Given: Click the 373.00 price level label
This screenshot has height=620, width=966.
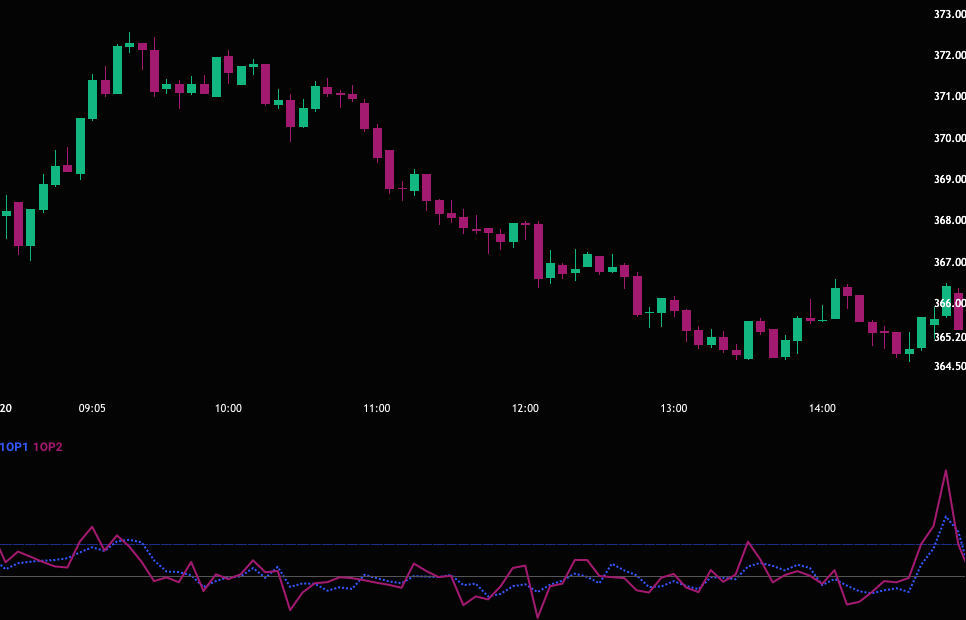Looking at the screenshot, I should 948,14.
